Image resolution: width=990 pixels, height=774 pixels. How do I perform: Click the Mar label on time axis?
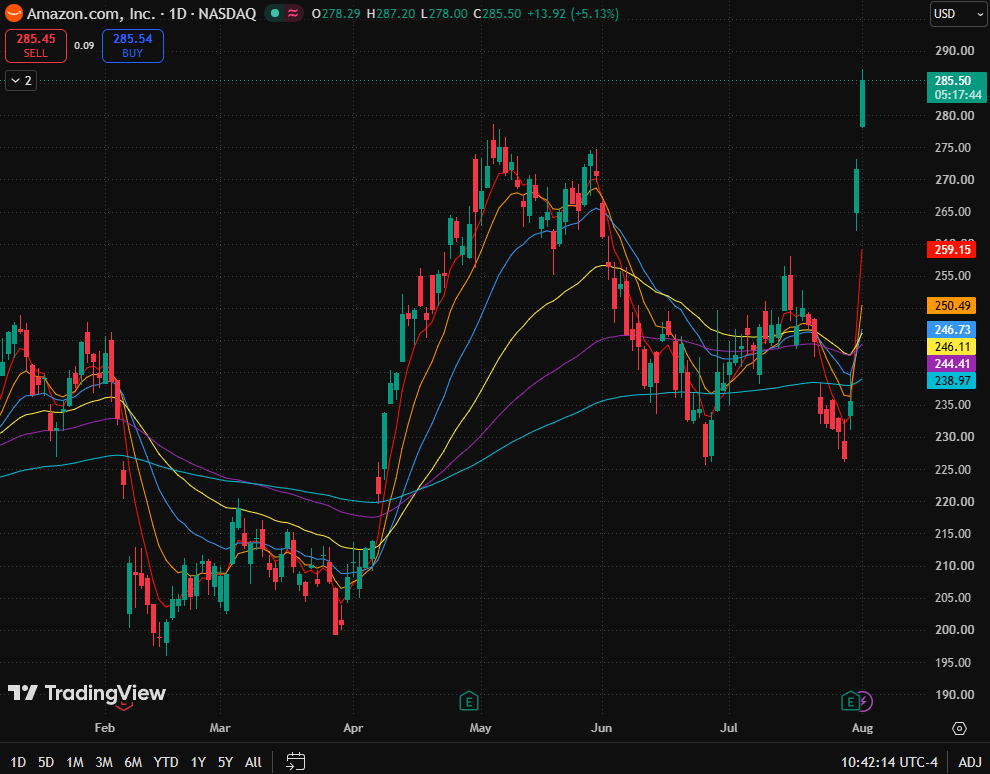(220, 728)
